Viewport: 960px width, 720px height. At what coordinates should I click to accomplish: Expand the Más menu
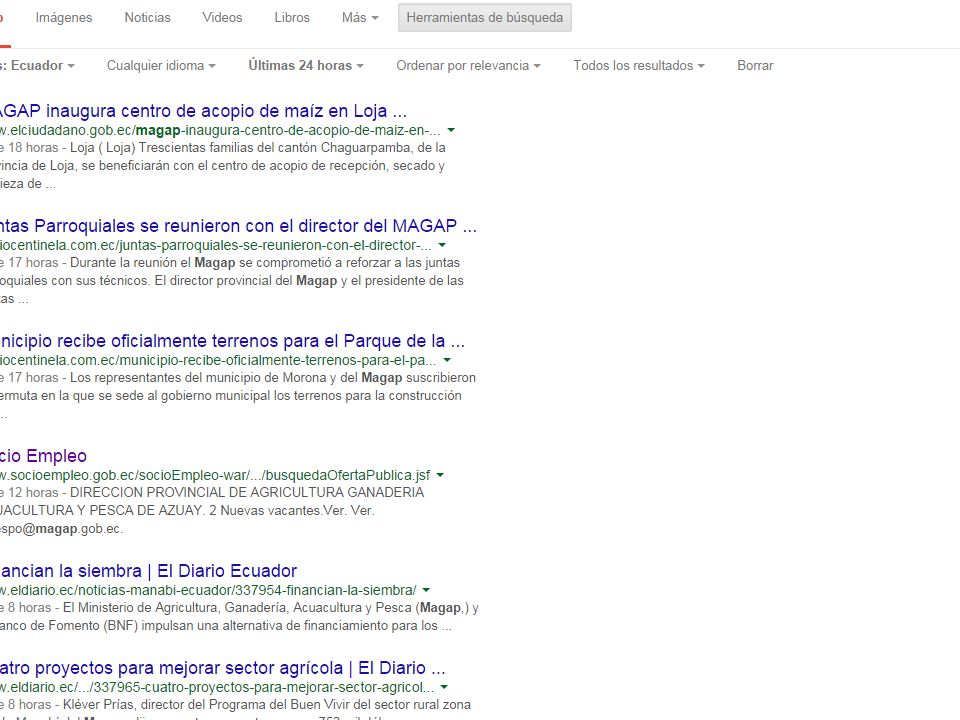click(x=360, y=18)
